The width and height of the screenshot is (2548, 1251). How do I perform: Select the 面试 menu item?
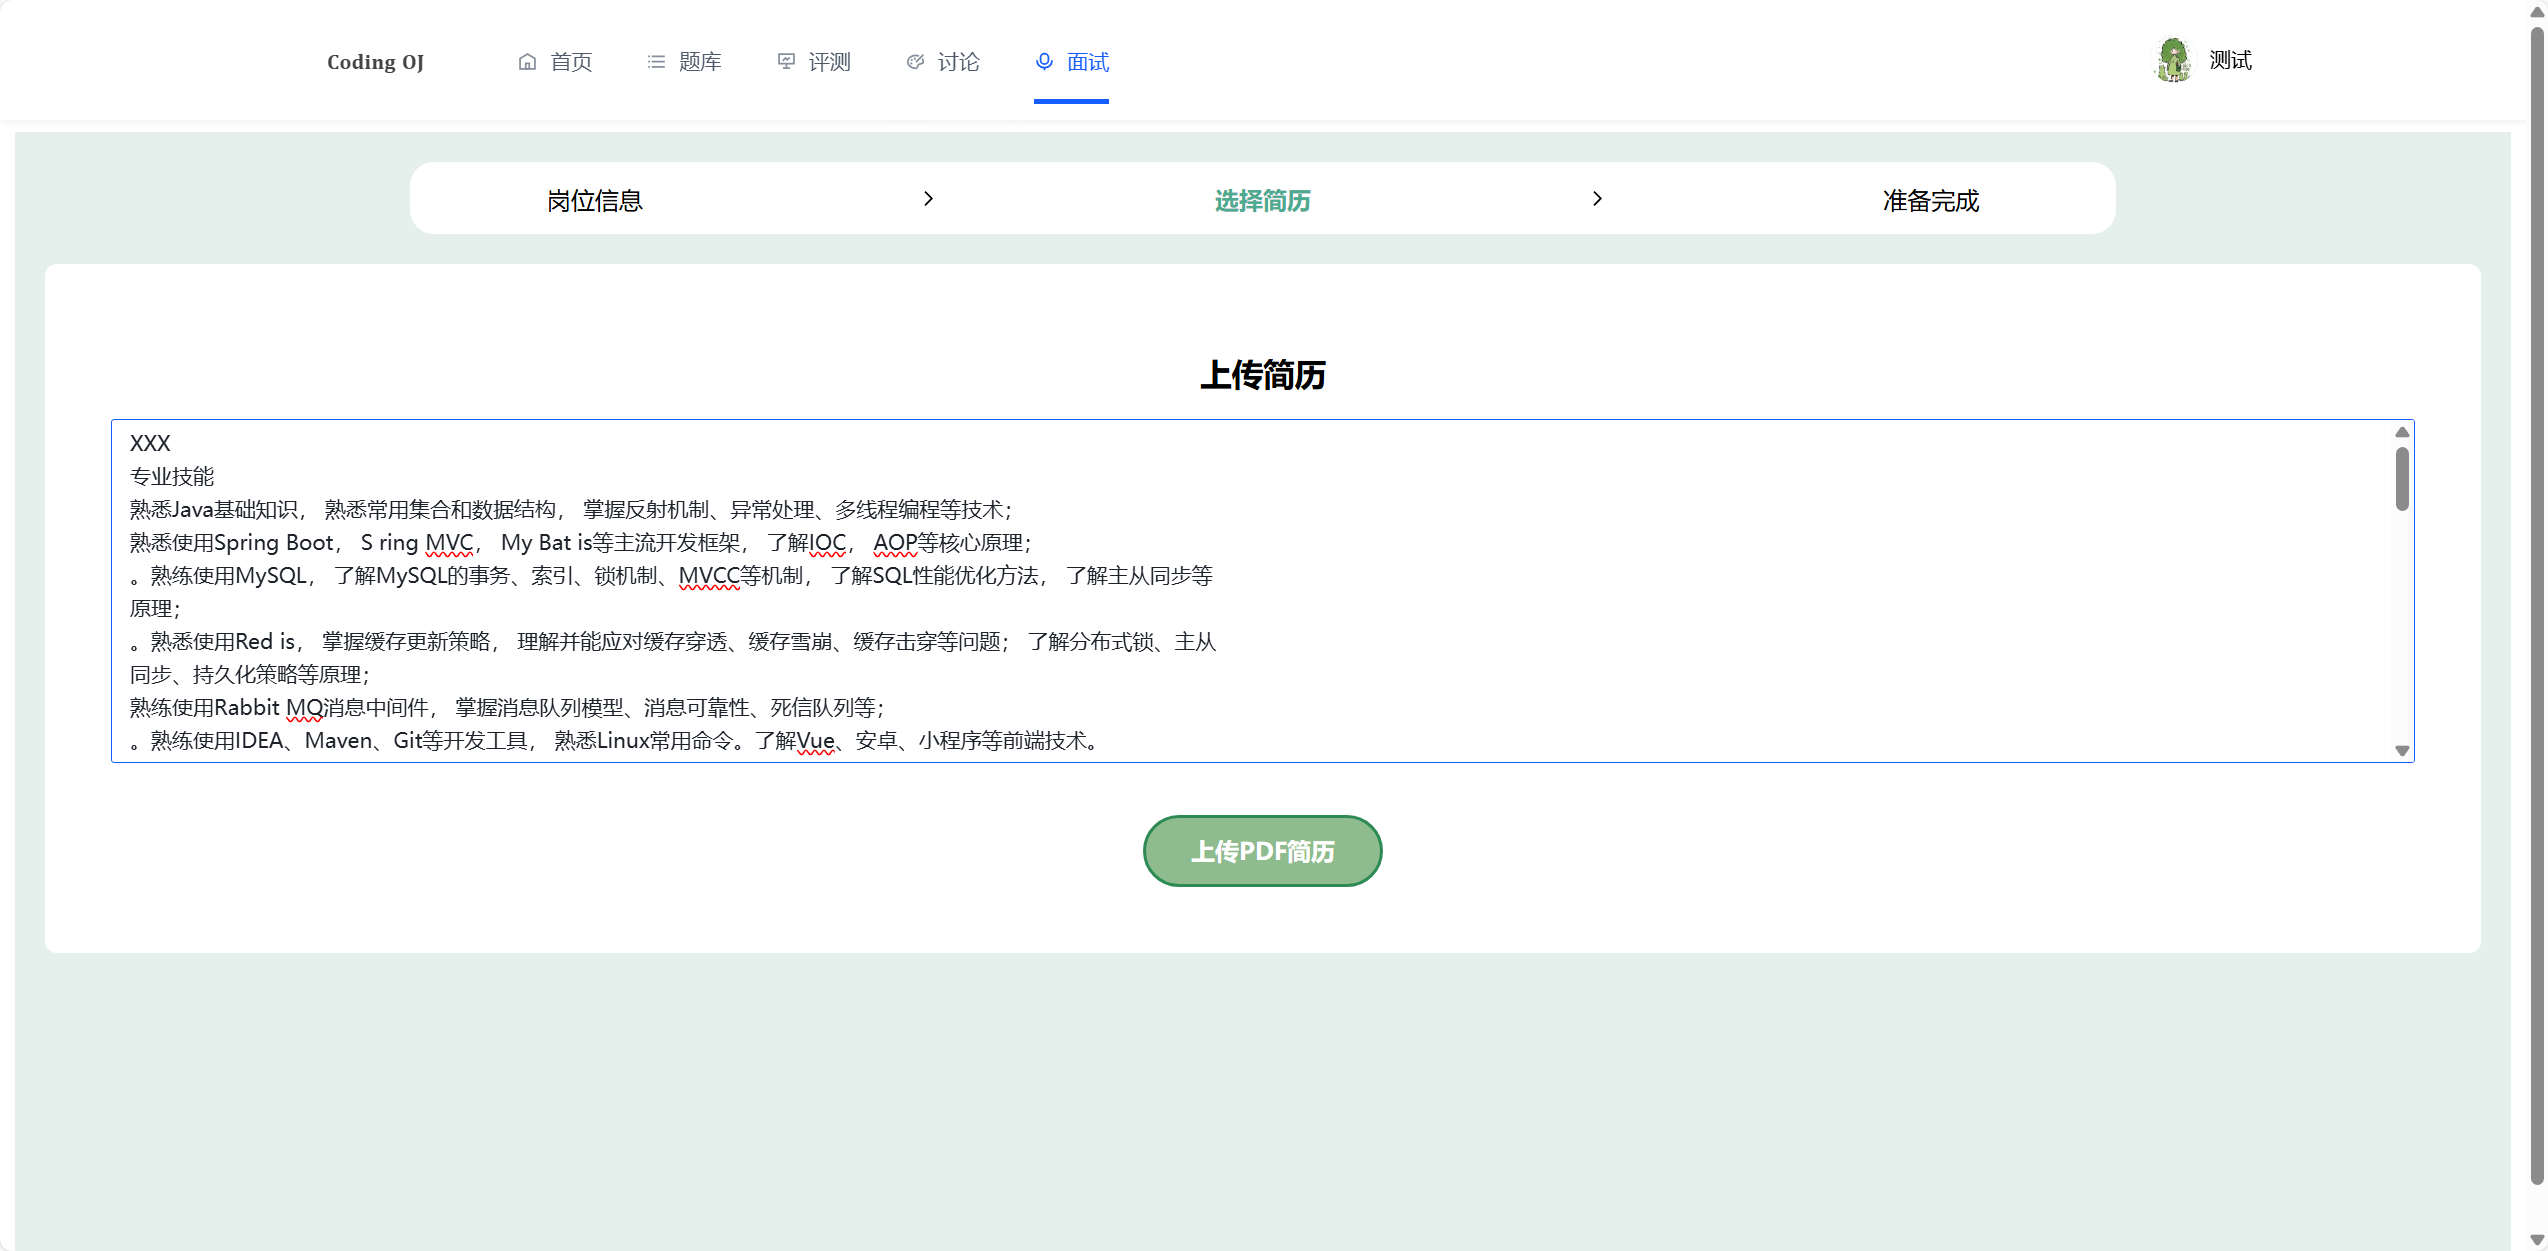[x=1072, y=62]
